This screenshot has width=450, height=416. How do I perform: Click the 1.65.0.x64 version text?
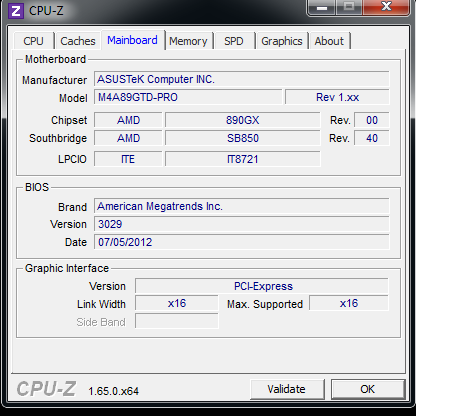113,391
